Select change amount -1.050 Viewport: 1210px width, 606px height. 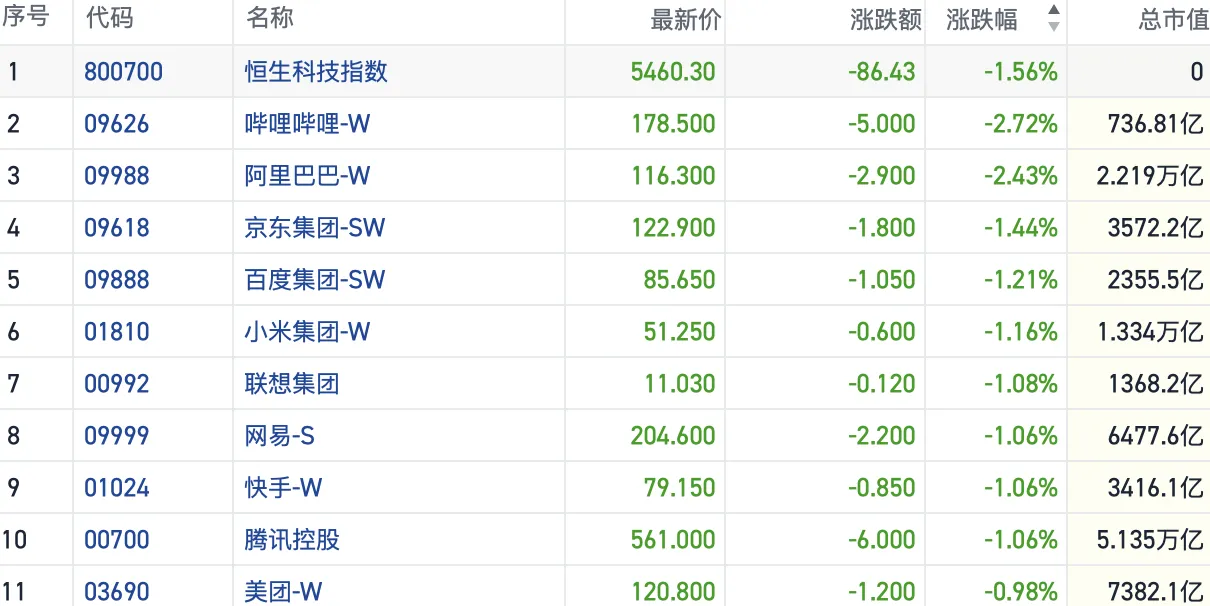click(881, 280)
